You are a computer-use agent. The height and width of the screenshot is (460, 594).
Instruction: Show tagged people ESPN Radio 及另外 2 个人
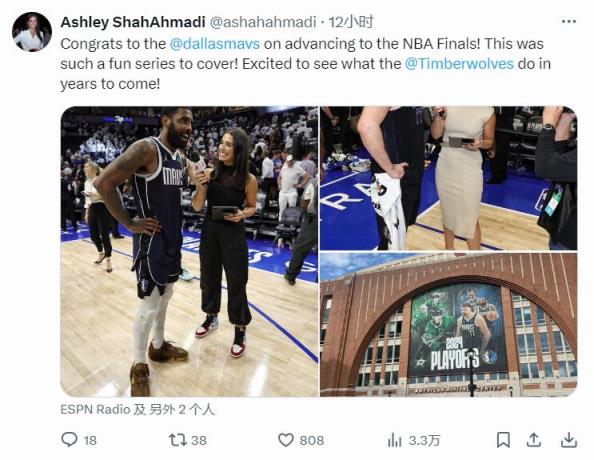(x=138, y=410)
